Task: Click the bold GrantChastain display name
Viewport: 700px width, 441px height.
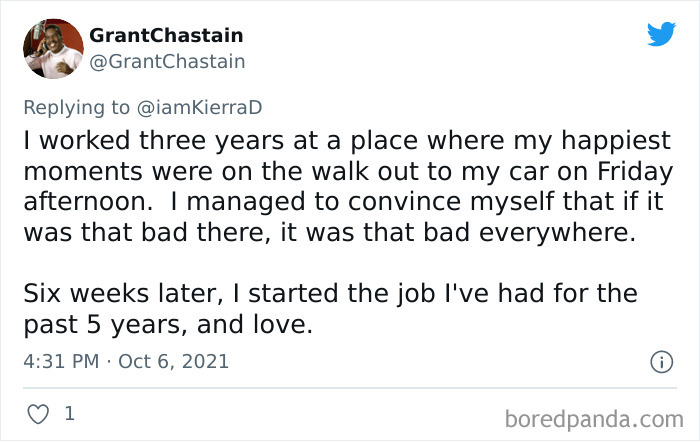Action: point(166,36)
